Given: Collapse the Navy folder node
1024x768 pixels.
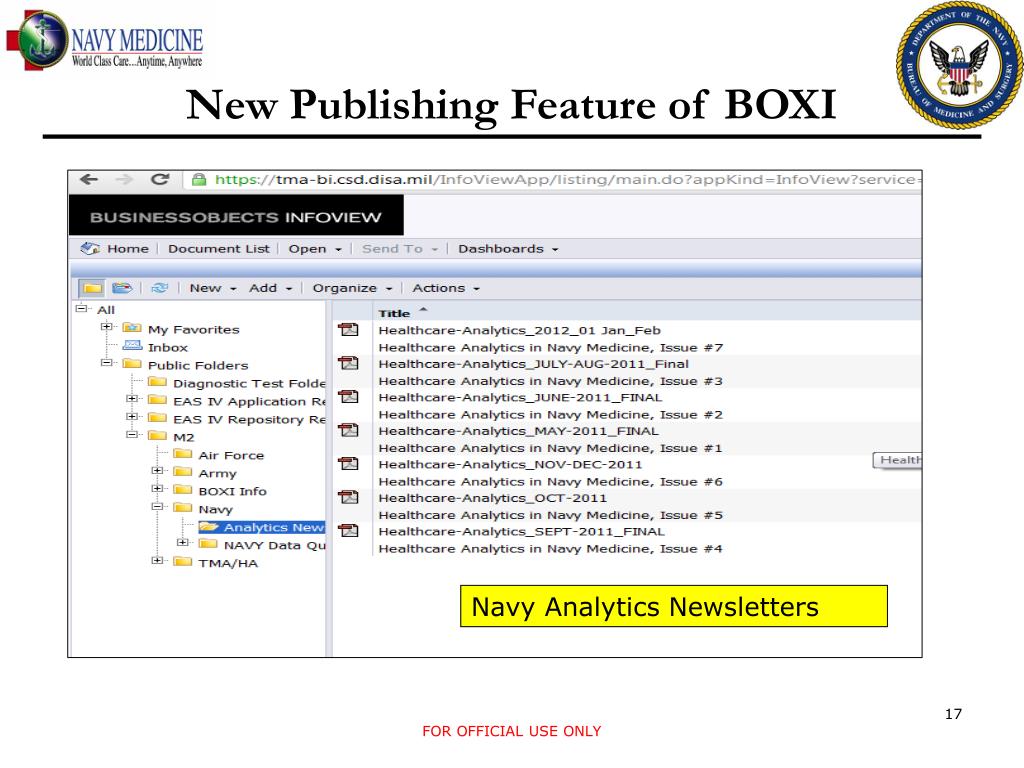Looking at the screenshot, I should click(157, 506).
